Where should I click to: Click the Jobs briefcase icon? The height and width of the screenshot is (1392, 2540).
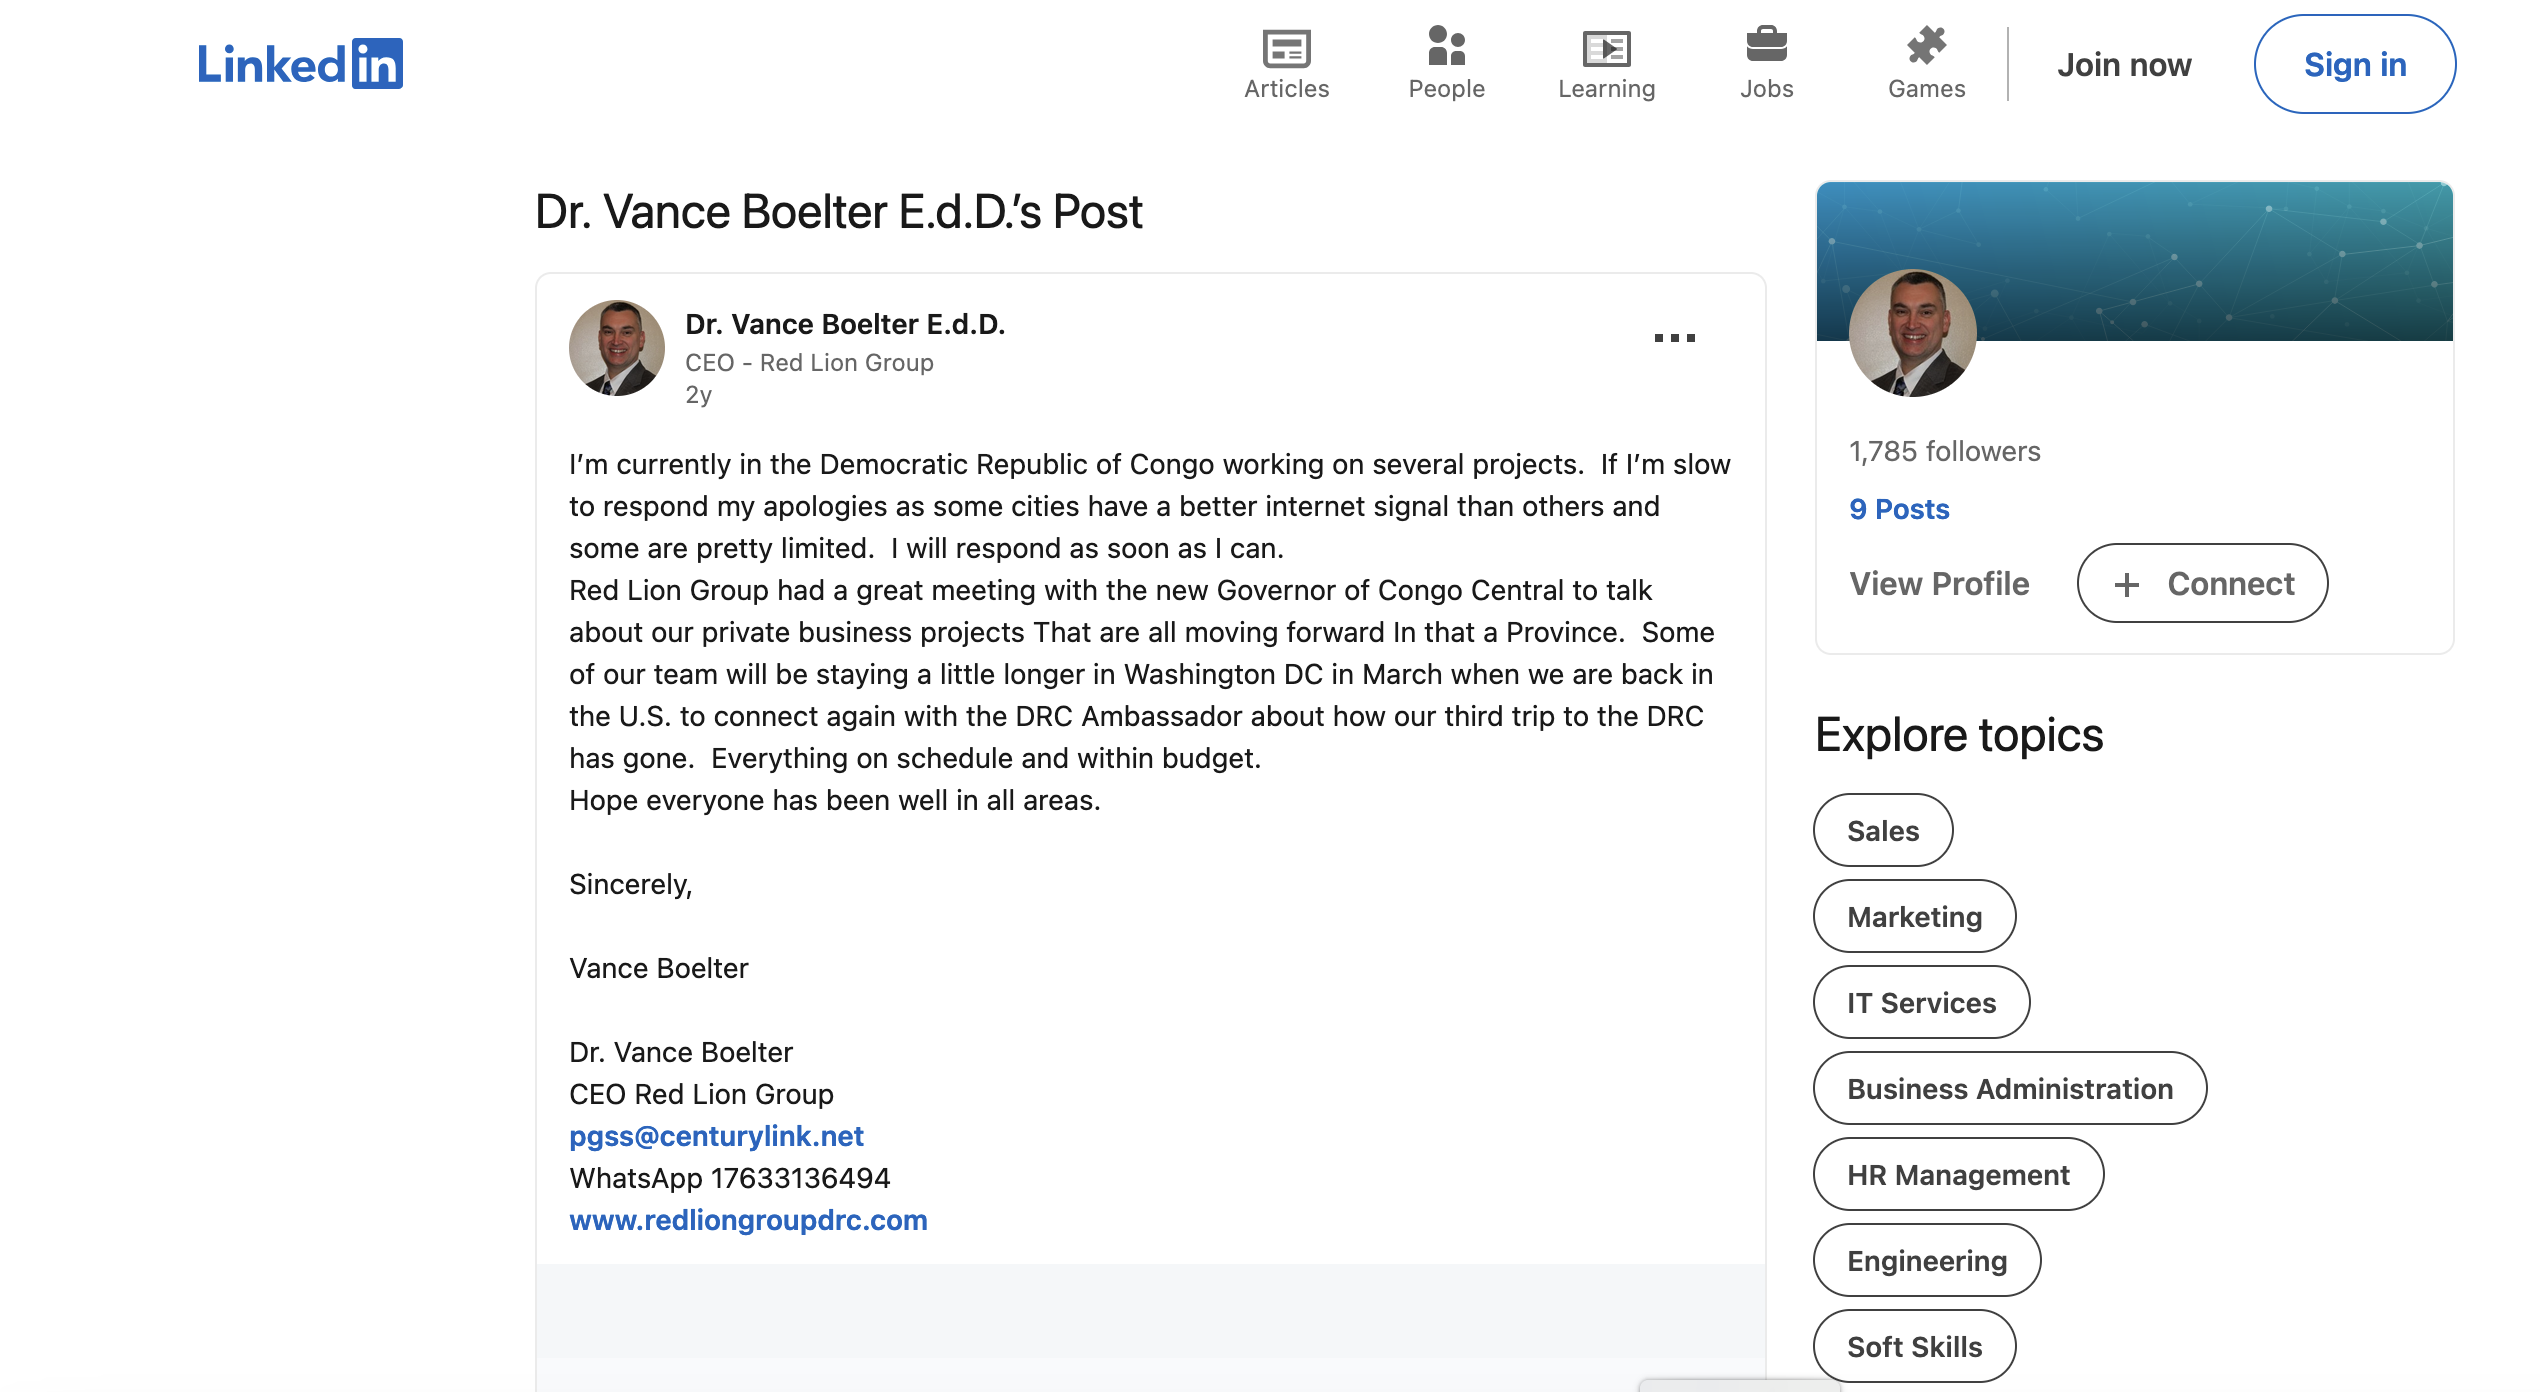point(1766,46)
